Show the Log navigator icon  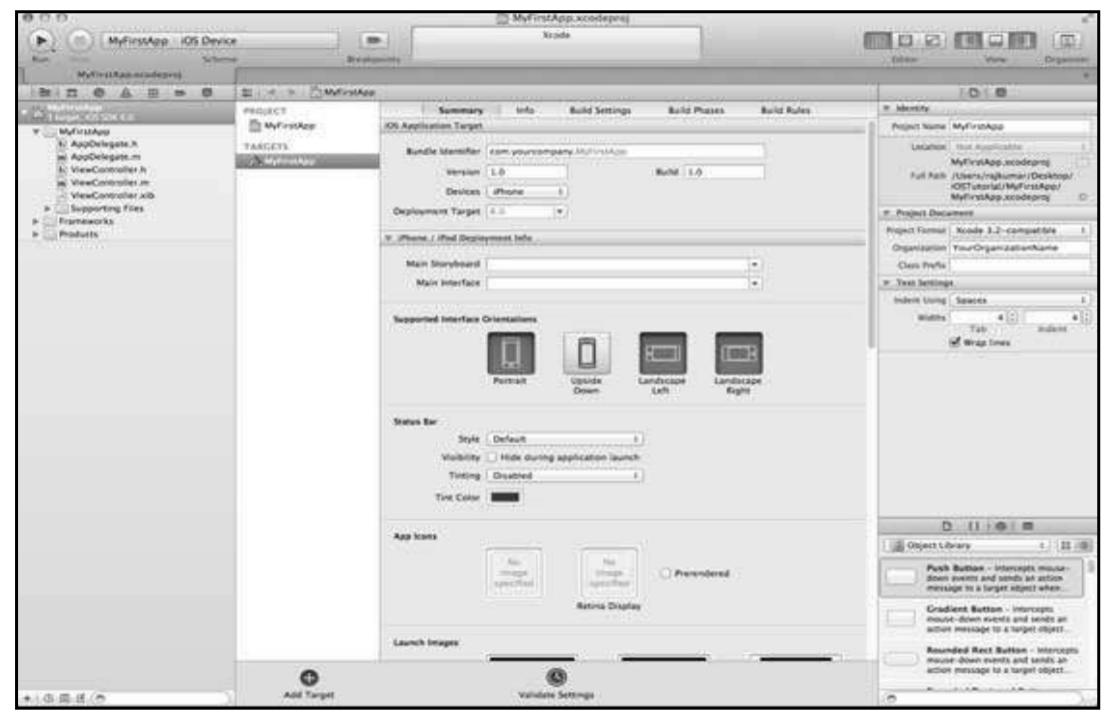pyautogui.click(x=207, y=92)
